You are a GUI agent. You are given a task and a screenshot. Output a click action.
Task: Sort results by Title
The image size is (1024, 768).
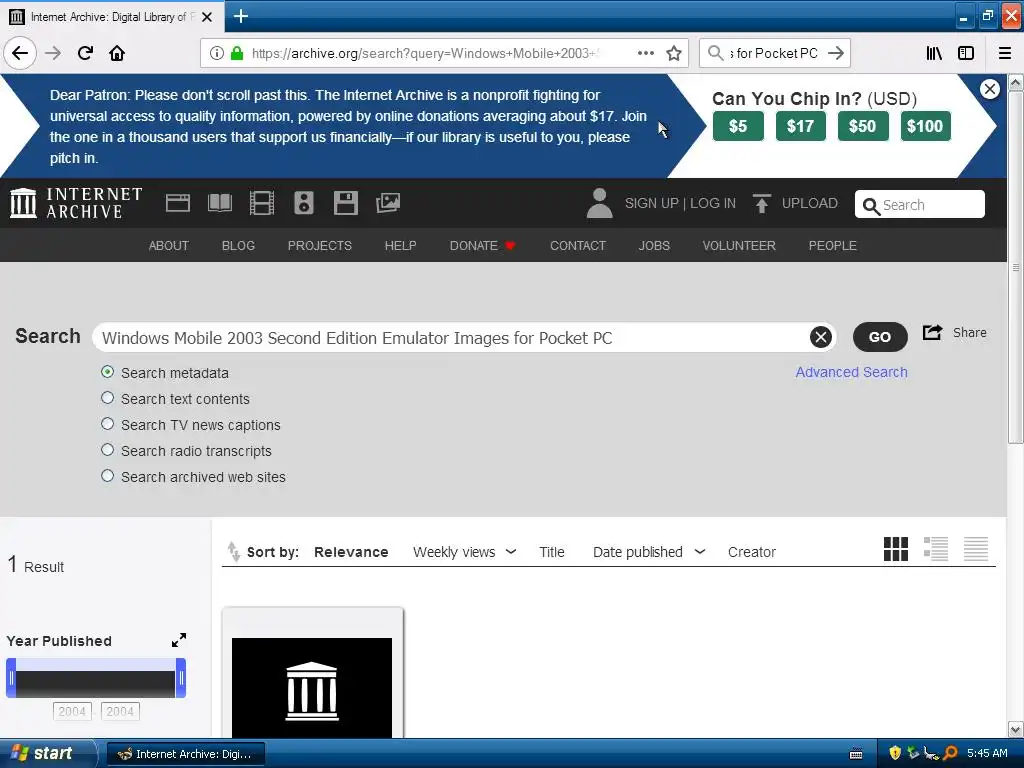552,552
